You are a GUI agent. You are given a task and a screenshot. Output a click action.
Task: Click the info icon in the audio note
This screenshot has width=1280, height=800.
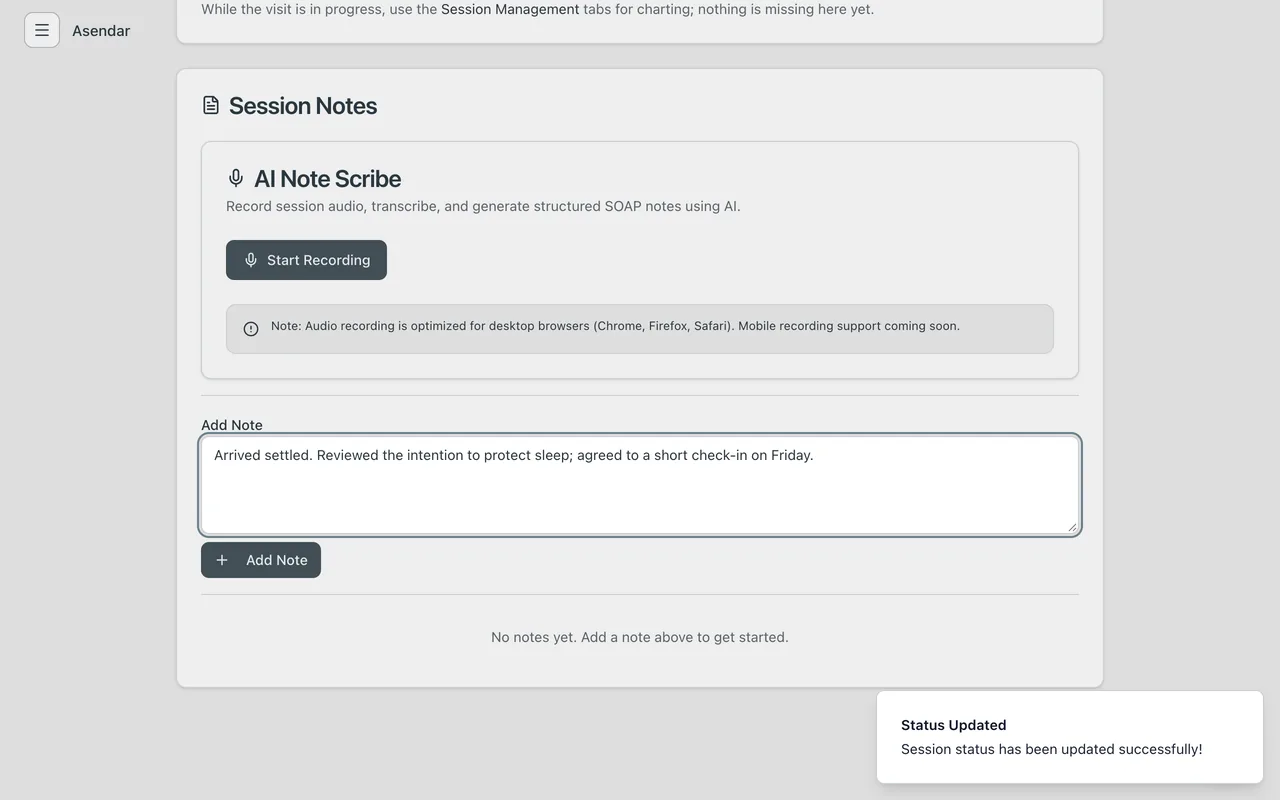tap(251, 329)
